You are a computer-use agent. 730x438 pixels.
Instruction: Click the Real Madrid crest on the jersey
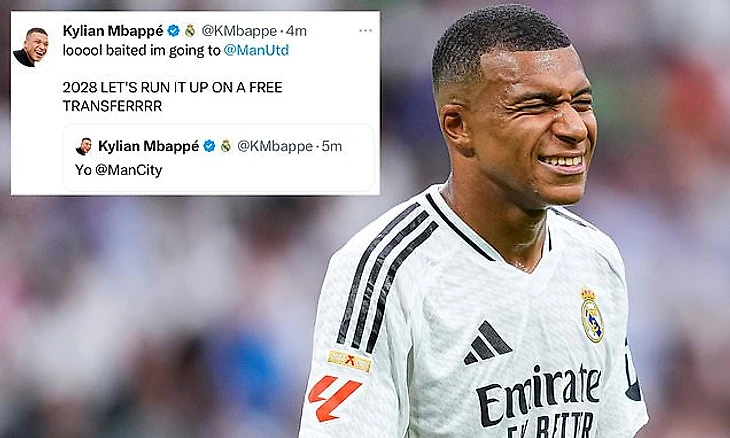(x=592, y=315)
